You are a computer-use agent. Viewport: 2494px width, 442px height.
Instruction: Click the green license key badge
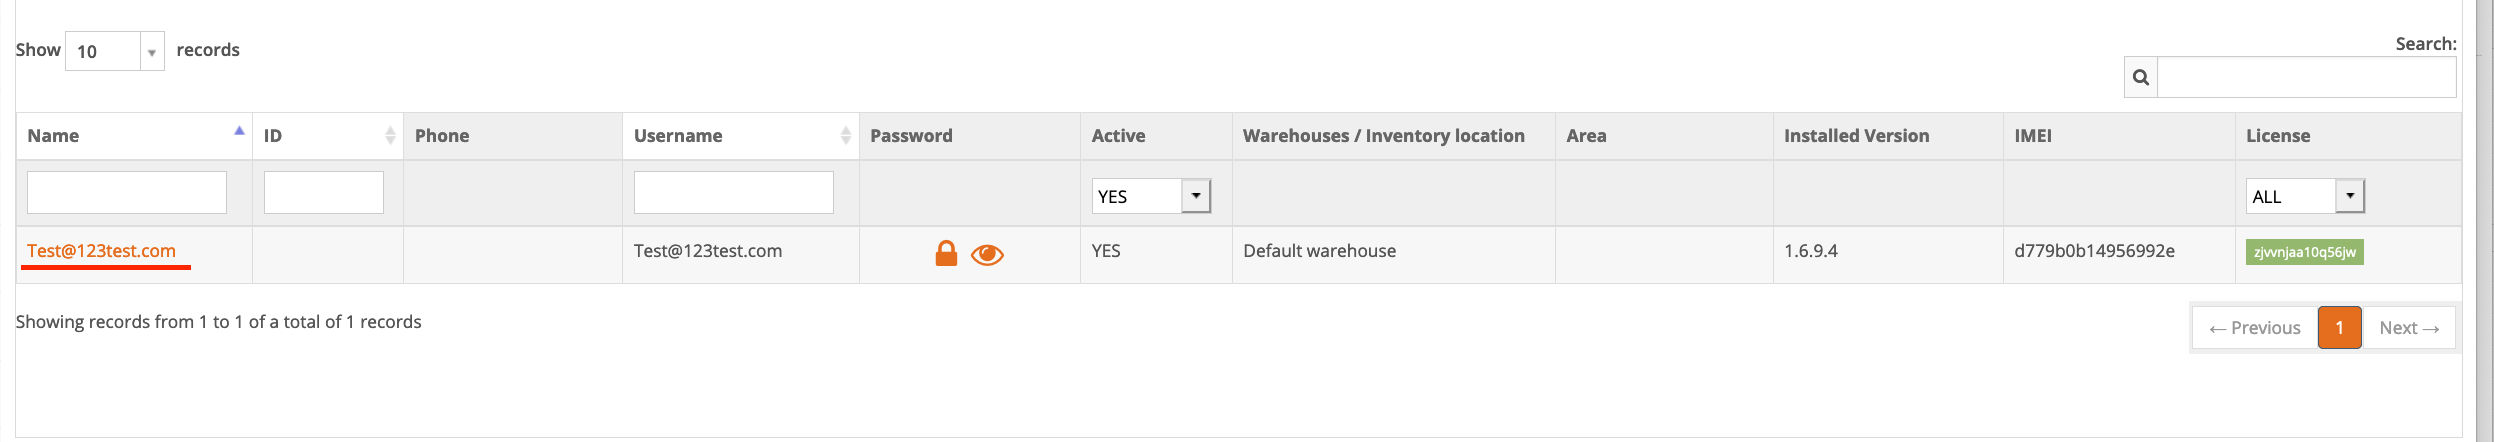2305,252
